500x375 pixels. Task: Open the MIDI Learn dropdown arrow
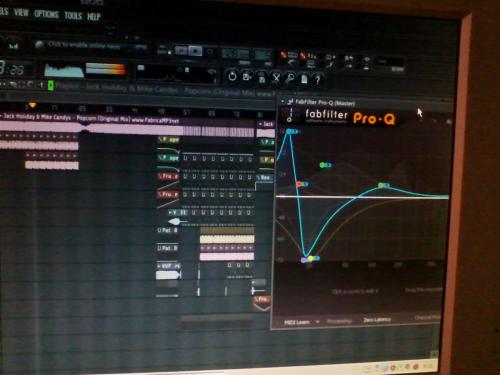click(x=318, y=322)
